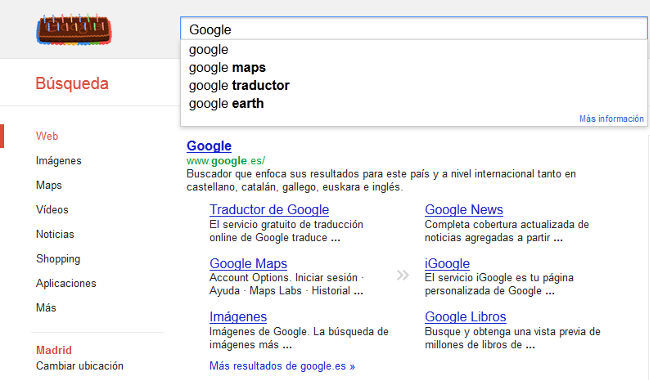Open the 'Google News' sitelink
This screenshot has height=380, width=650.
[464, 209]
